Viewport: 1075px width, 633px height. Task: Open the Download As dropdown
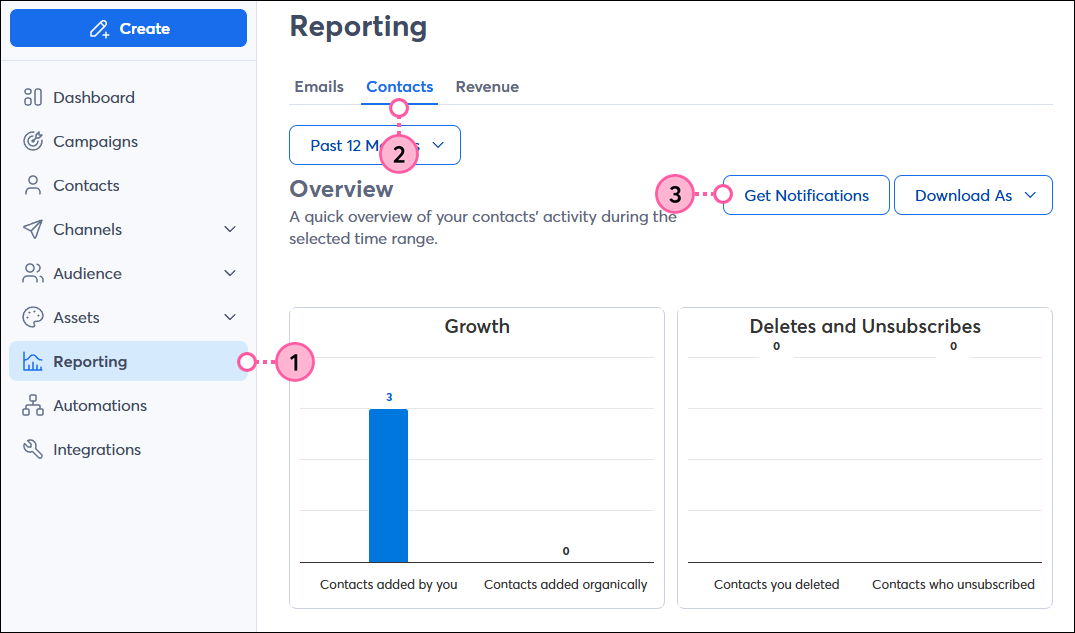coord(973,195)
